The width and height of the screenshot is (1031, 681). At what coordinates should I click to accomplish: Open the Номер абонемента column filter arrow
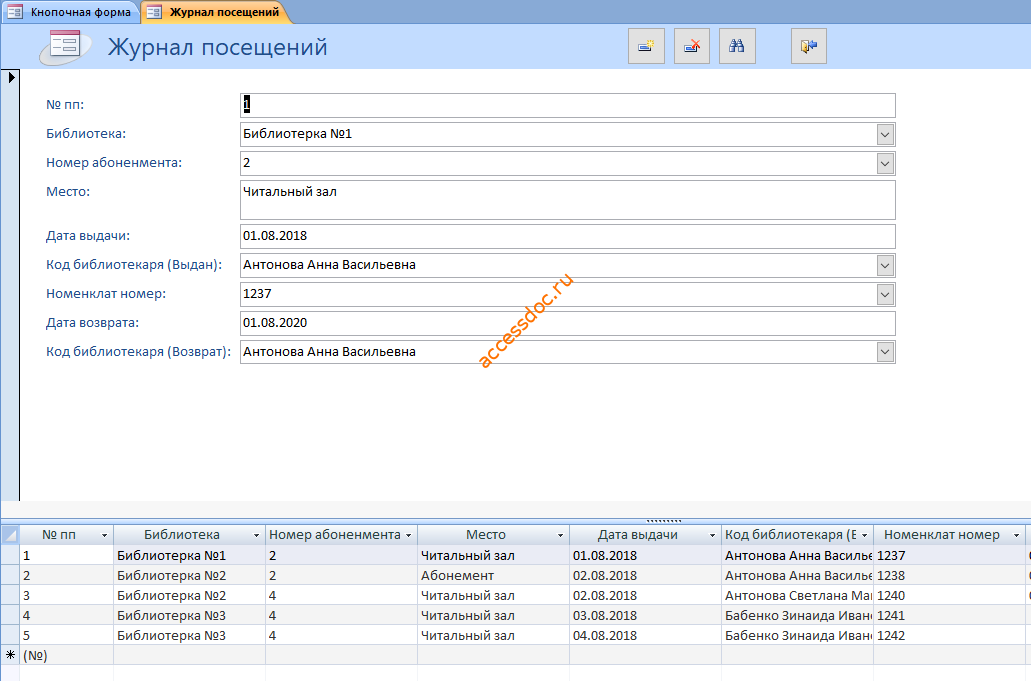coord(408,536)
